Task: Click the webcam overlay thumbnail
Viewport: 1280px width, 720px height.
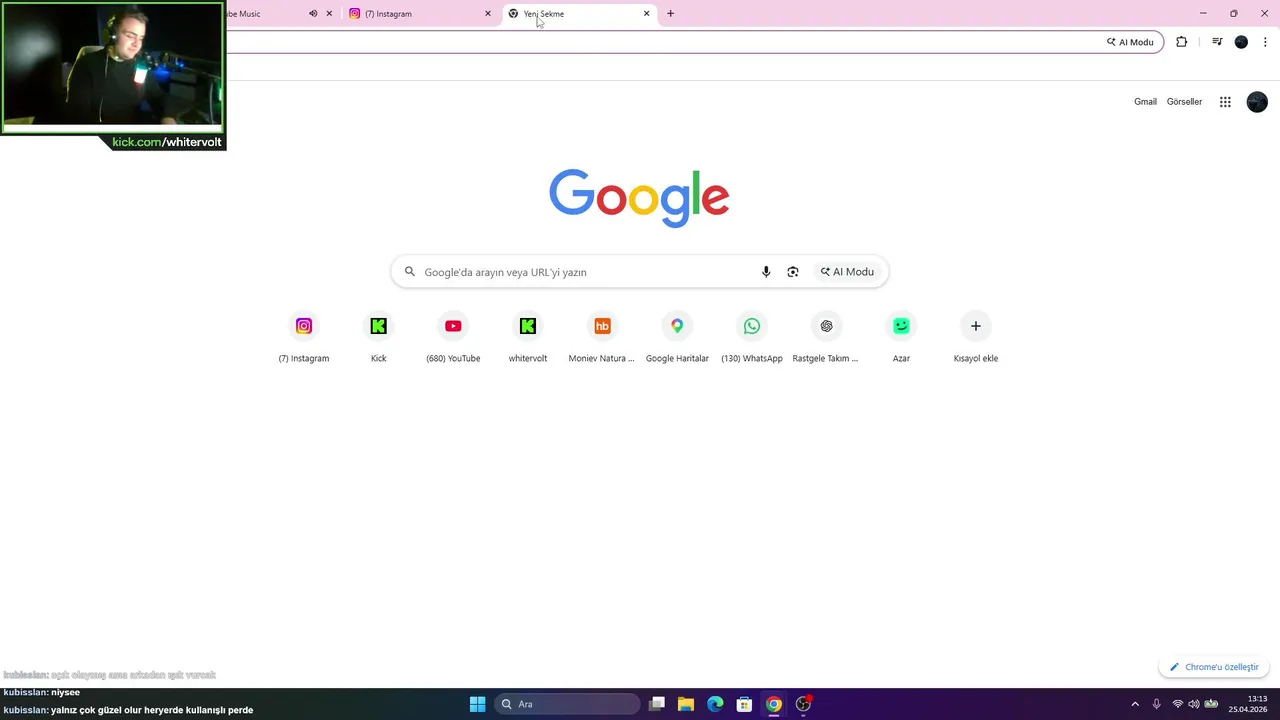Action: pos(113,66)
